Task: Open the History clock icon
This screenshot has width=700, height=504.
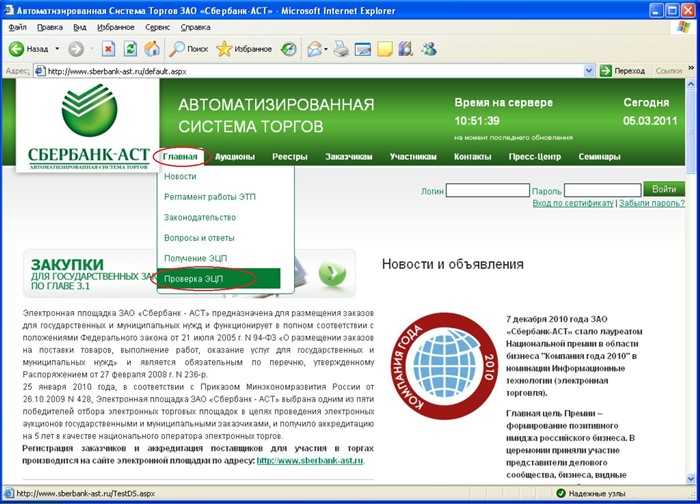Action: [289, 49]
